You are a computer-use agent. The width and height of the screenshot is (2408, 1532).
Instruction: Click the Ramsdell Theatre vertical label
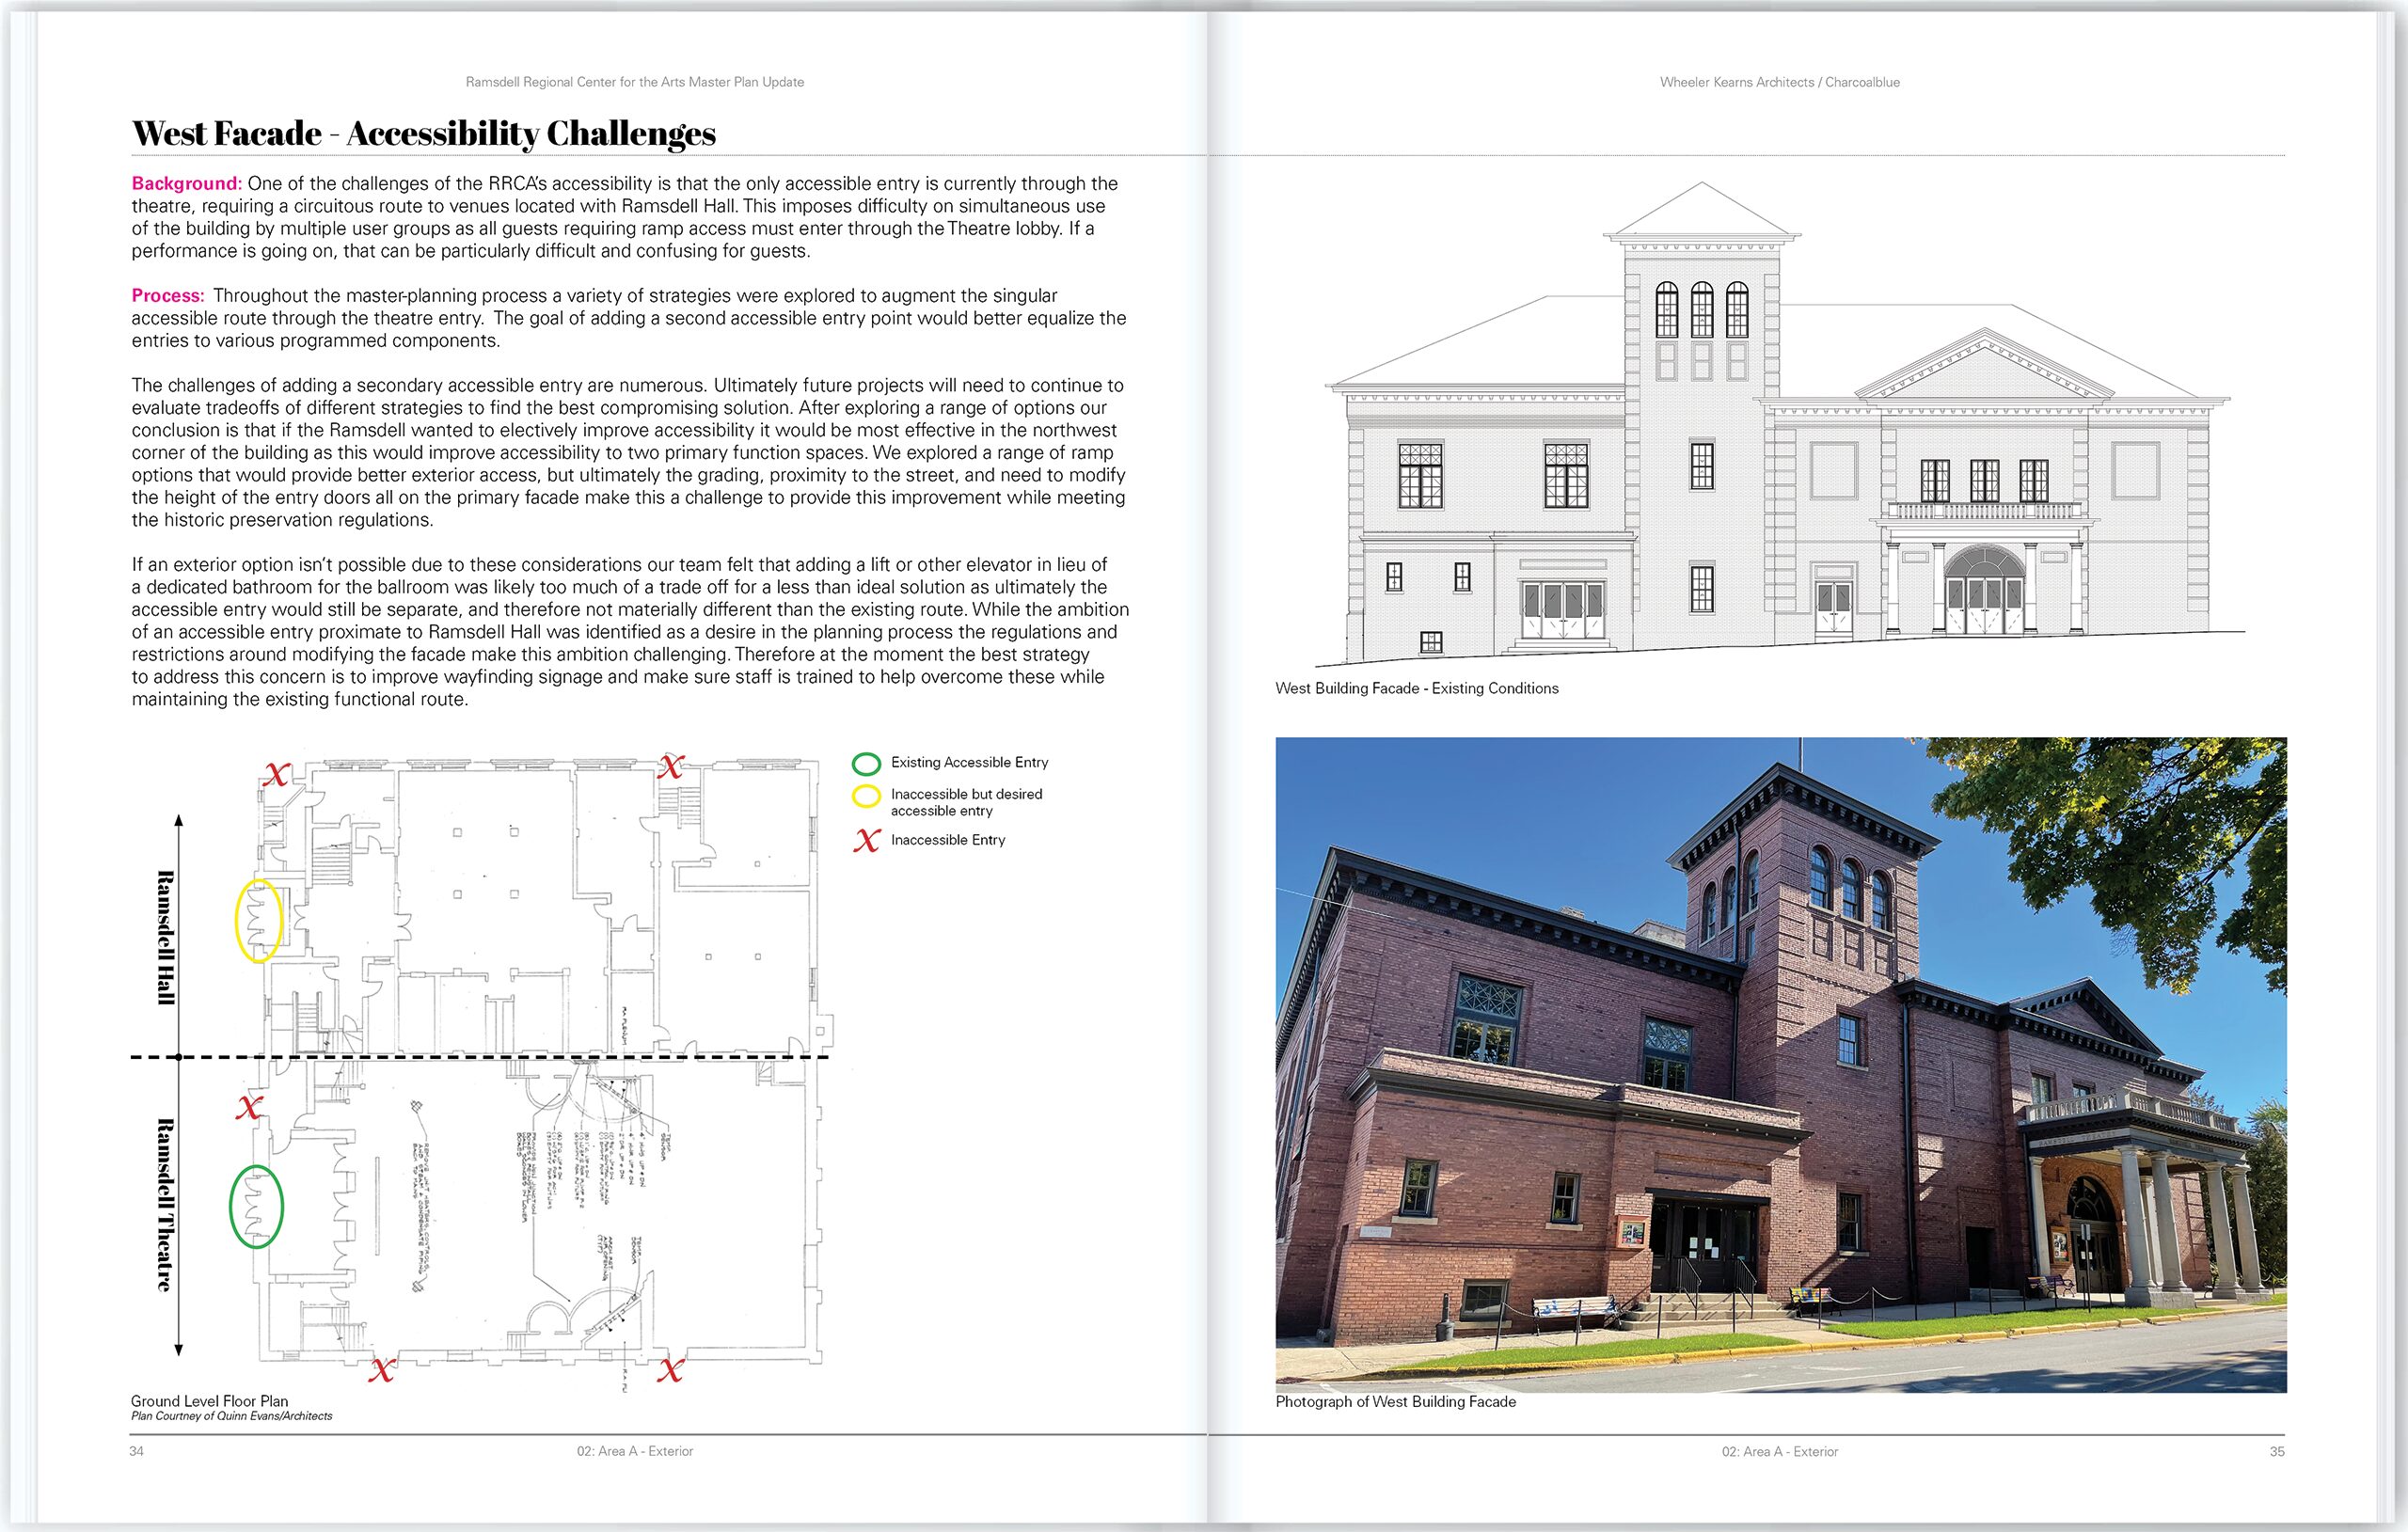coord(166,1205)
